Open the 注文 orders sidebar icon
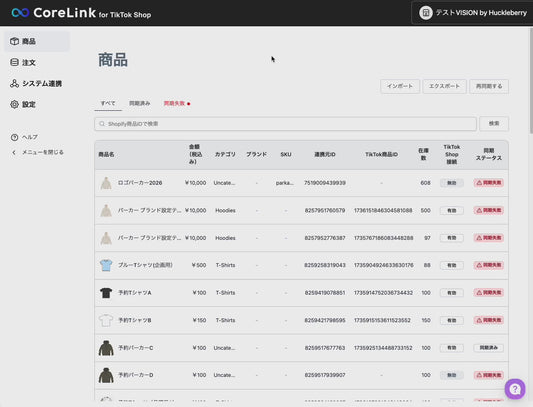This screenshot has width=533, height=407. (14, 62)
